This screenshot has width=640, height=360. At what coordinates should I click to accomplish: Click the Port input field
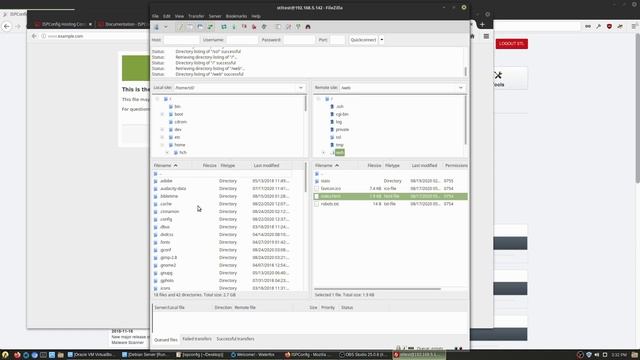[338, 40]
